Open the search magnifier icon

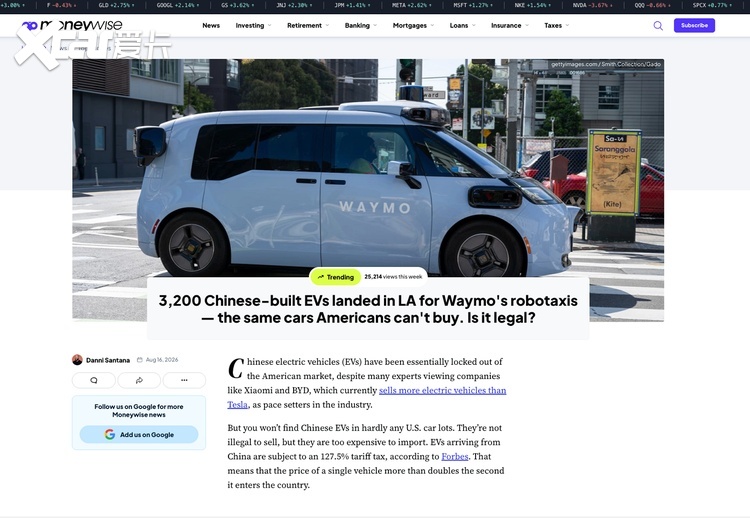pyautogui.click(x=658, y=26)
